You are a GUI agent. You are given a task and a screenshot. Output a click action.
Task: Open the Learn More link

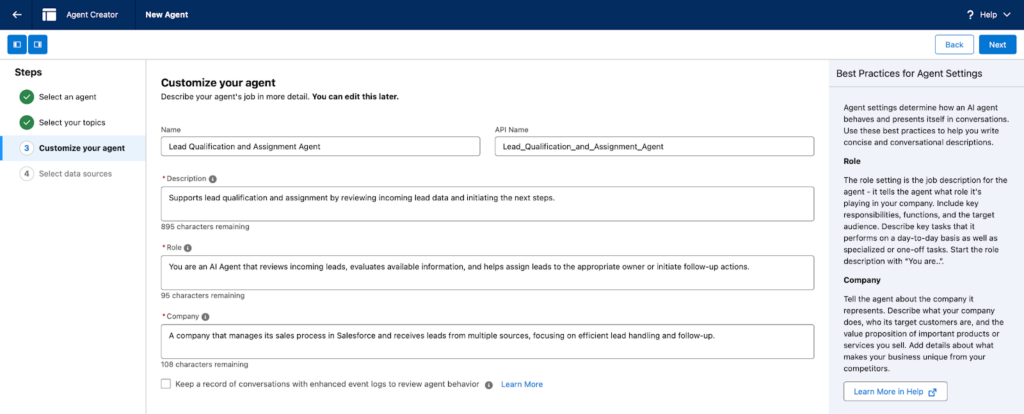click(x=522, y=384)
